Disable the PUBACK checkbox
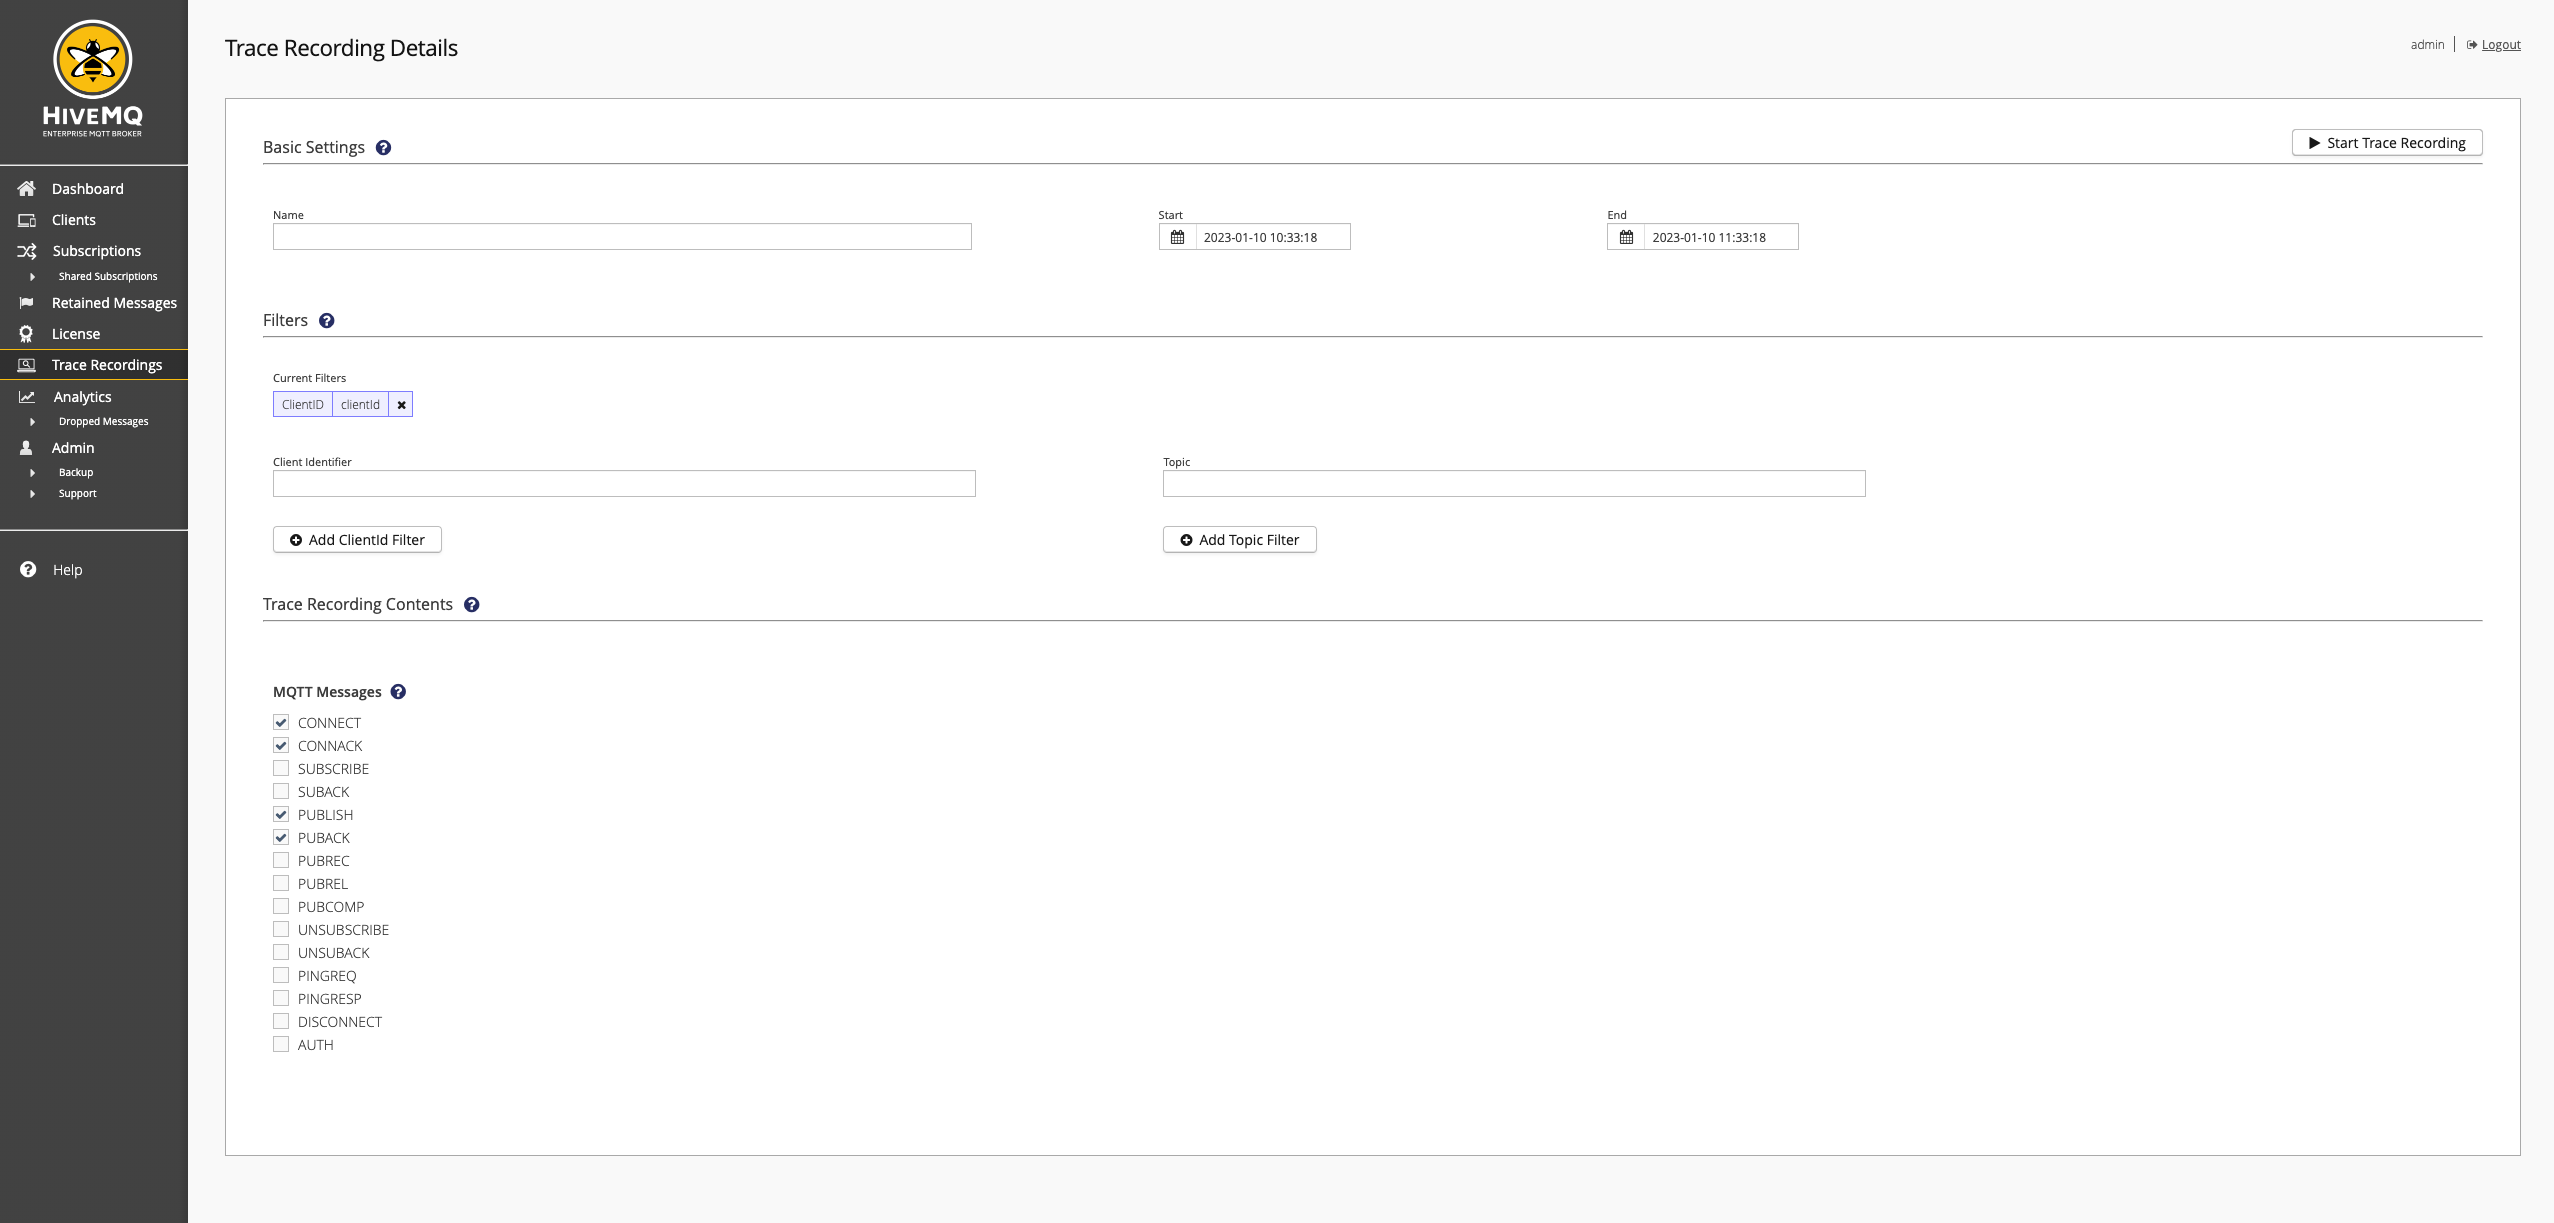Screen dimensions: 2554x1223 [282, 837]
